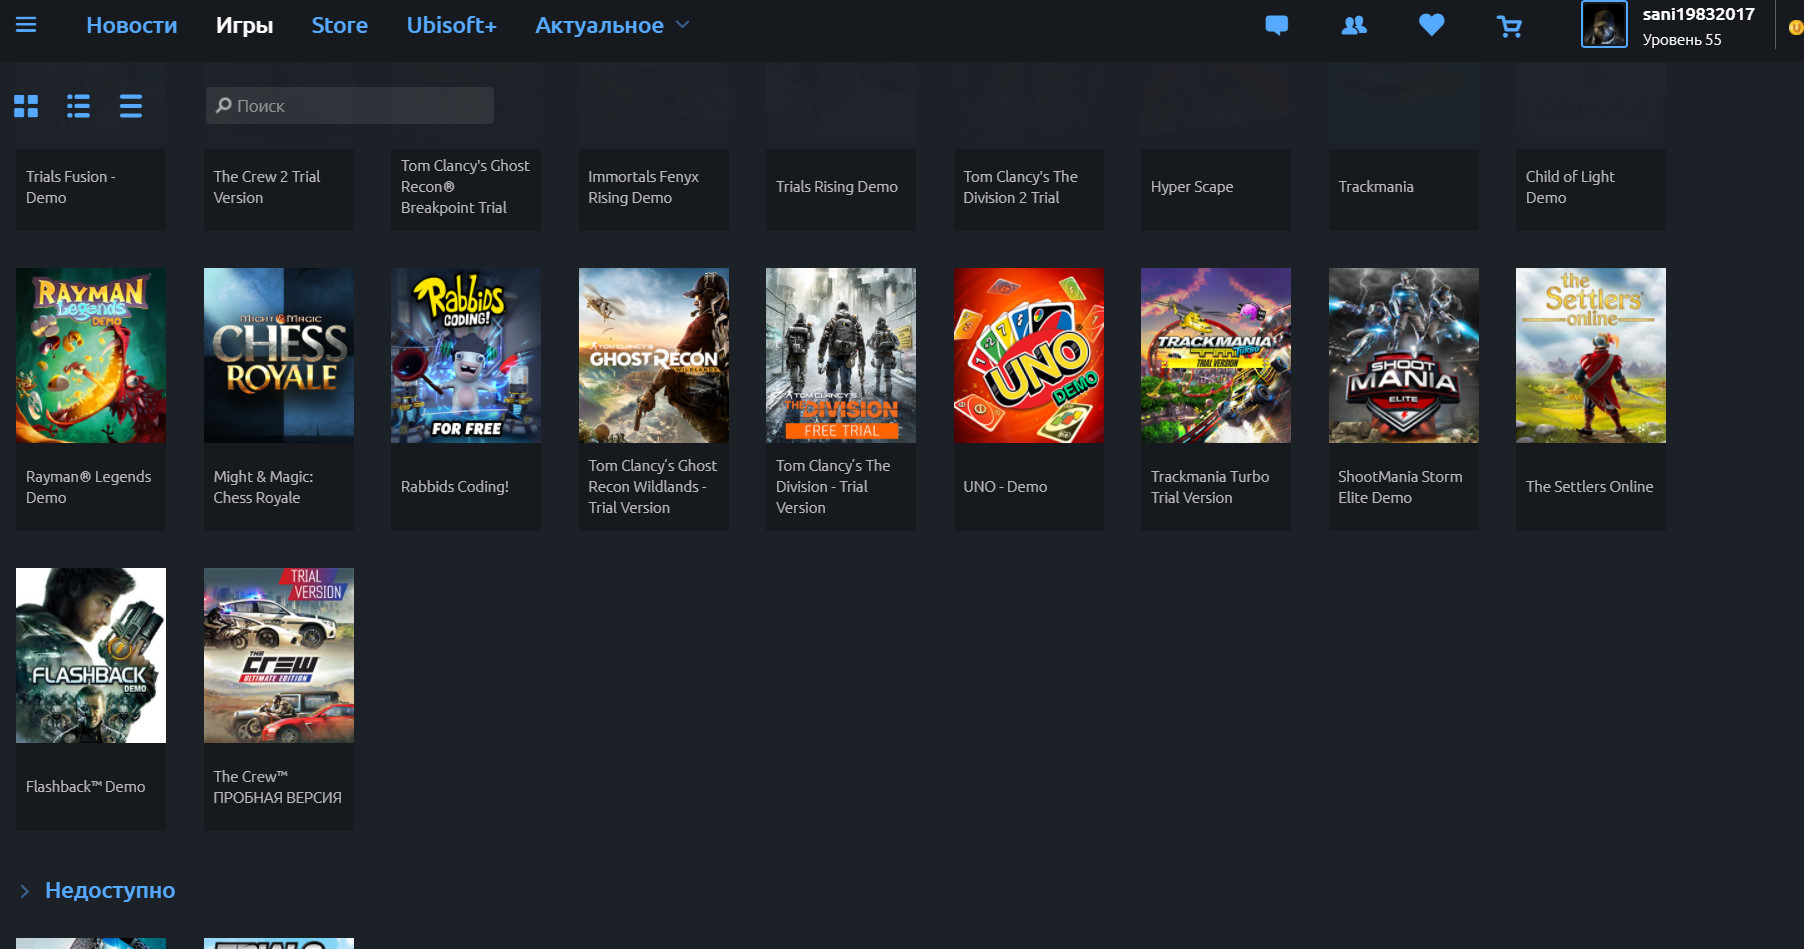Switch to grid view of games
The height and width of the screenshot is (949, 1804).
[x=26, y=105]
